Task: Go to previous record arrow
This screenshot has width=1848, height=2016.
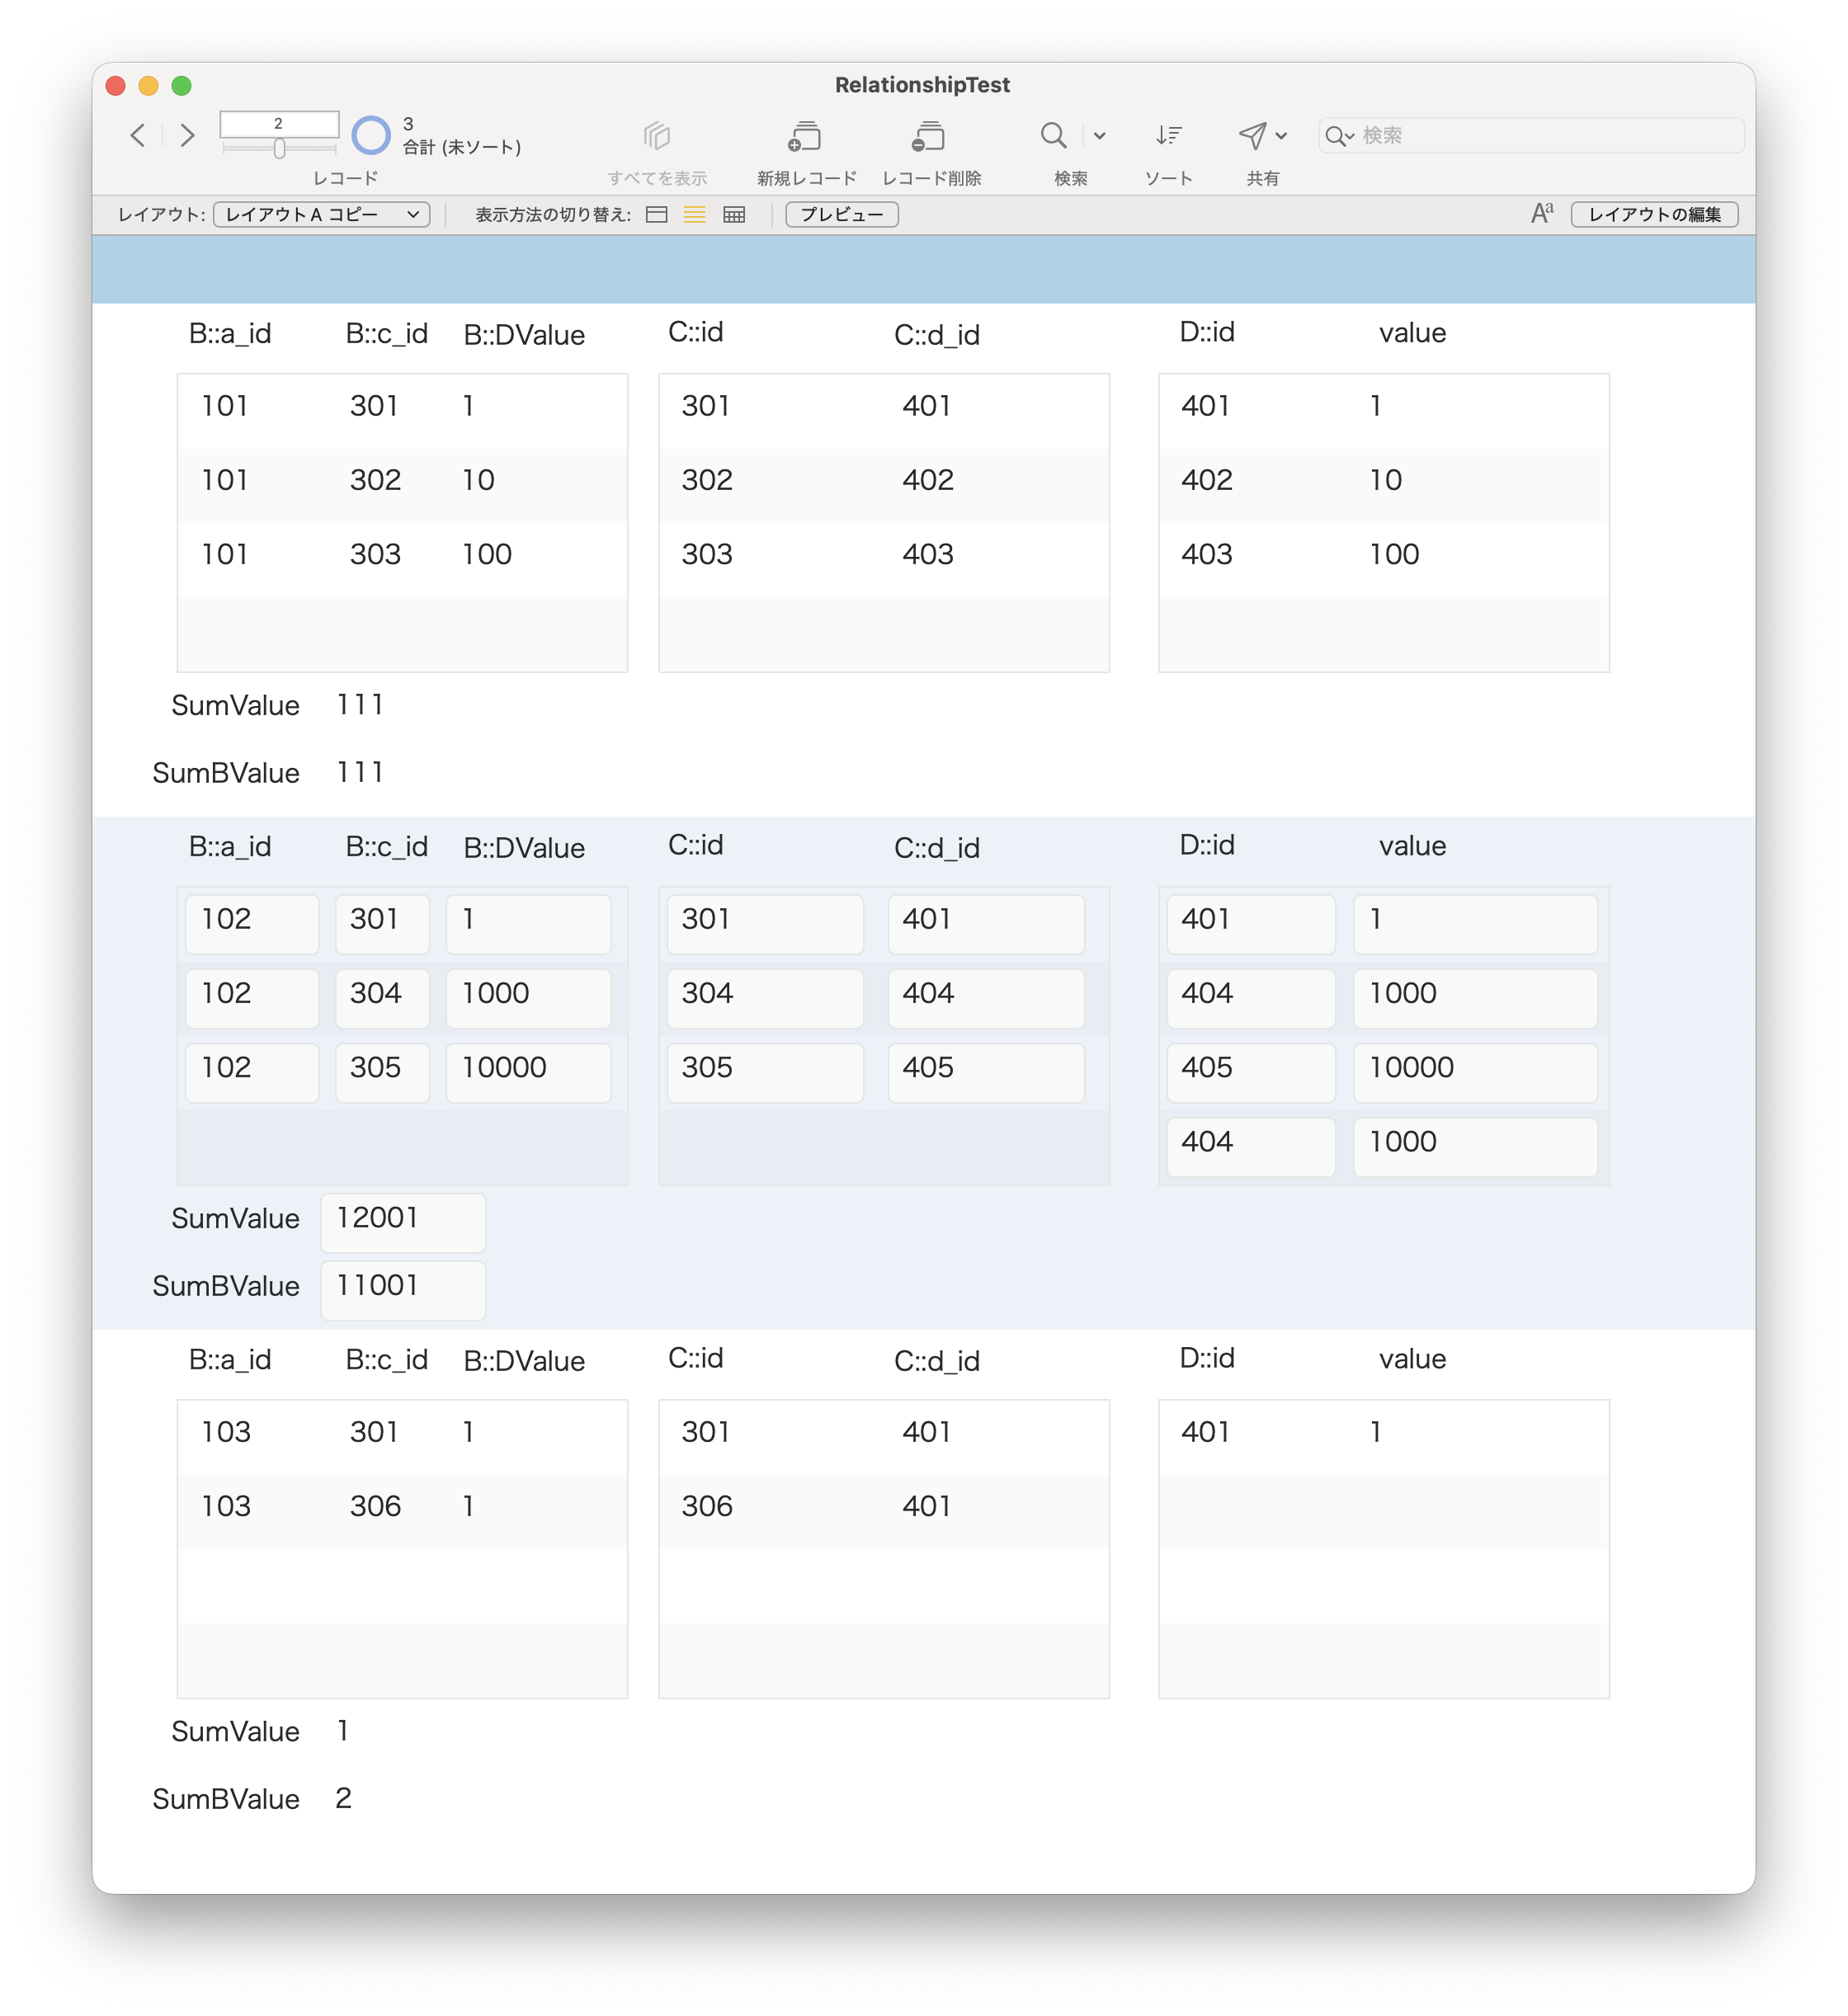Action: point(139,135)
